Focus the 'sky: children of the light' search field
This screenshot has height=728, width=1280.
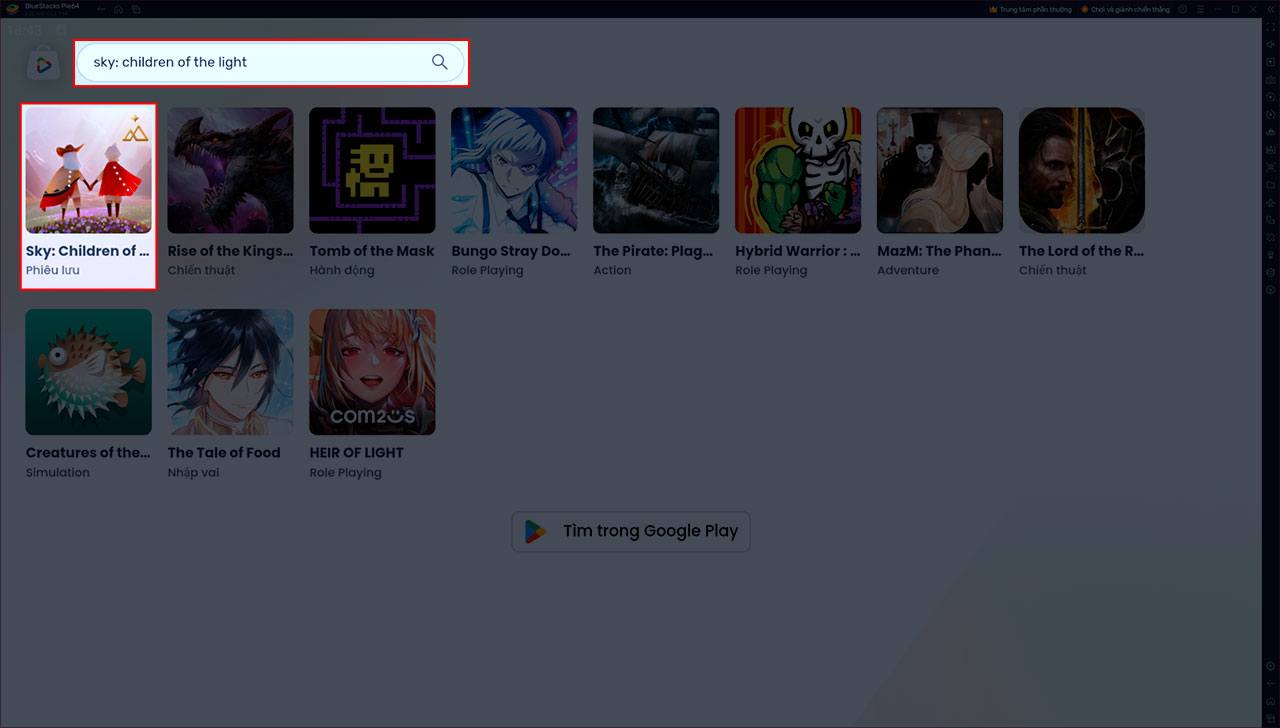coord(270,62)
